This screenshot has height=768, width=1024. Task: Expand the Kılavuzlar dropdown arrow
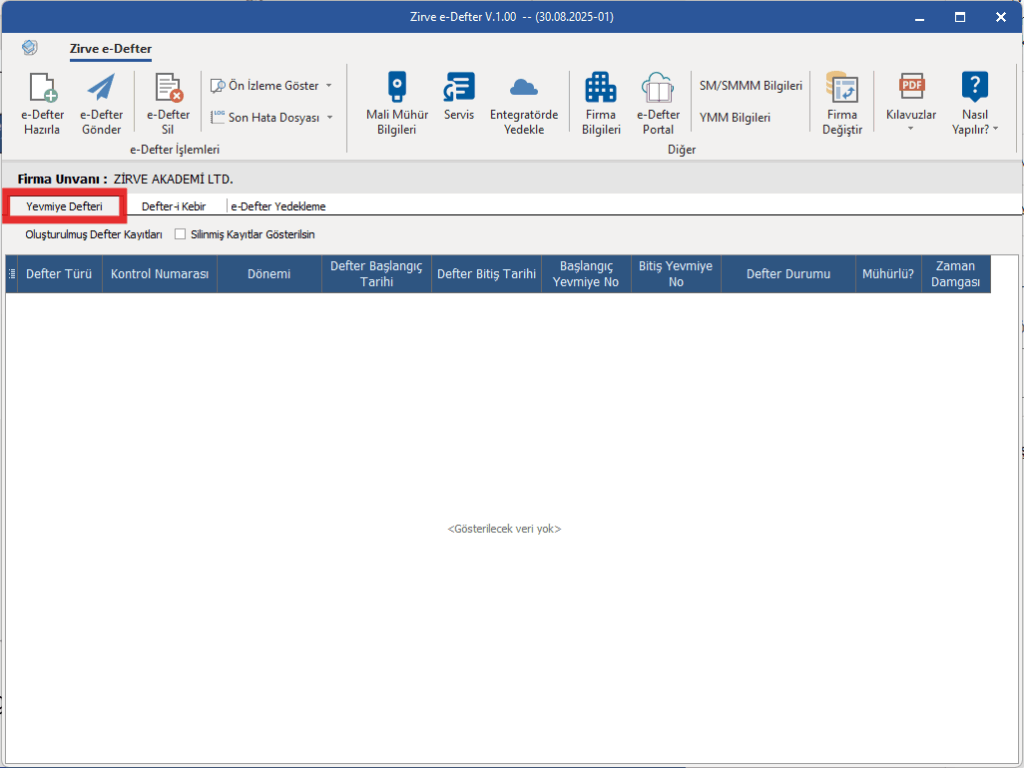point(911,129)
